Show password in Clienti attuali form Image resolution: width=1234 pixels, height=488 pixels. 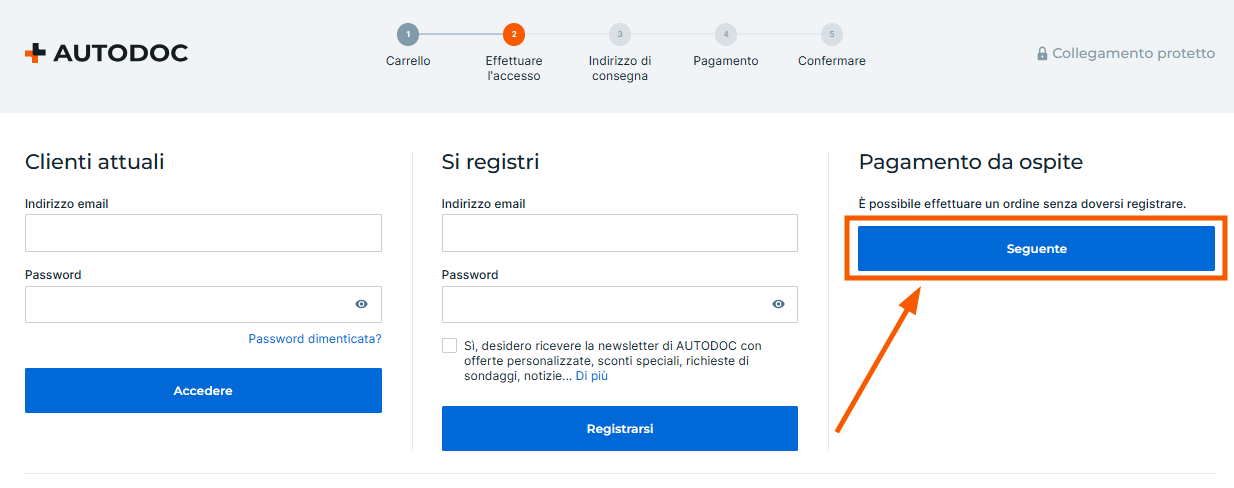362,305
